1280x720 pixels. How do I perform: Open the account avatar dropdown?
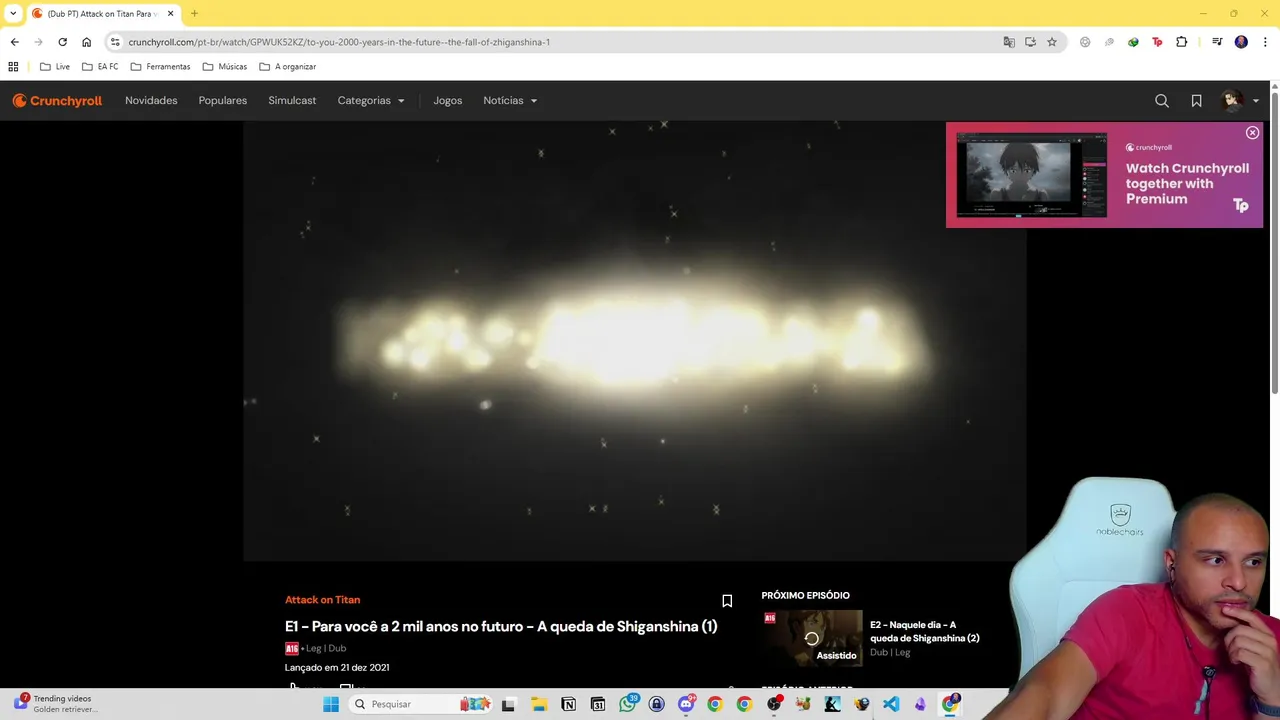coord(1240,100)
